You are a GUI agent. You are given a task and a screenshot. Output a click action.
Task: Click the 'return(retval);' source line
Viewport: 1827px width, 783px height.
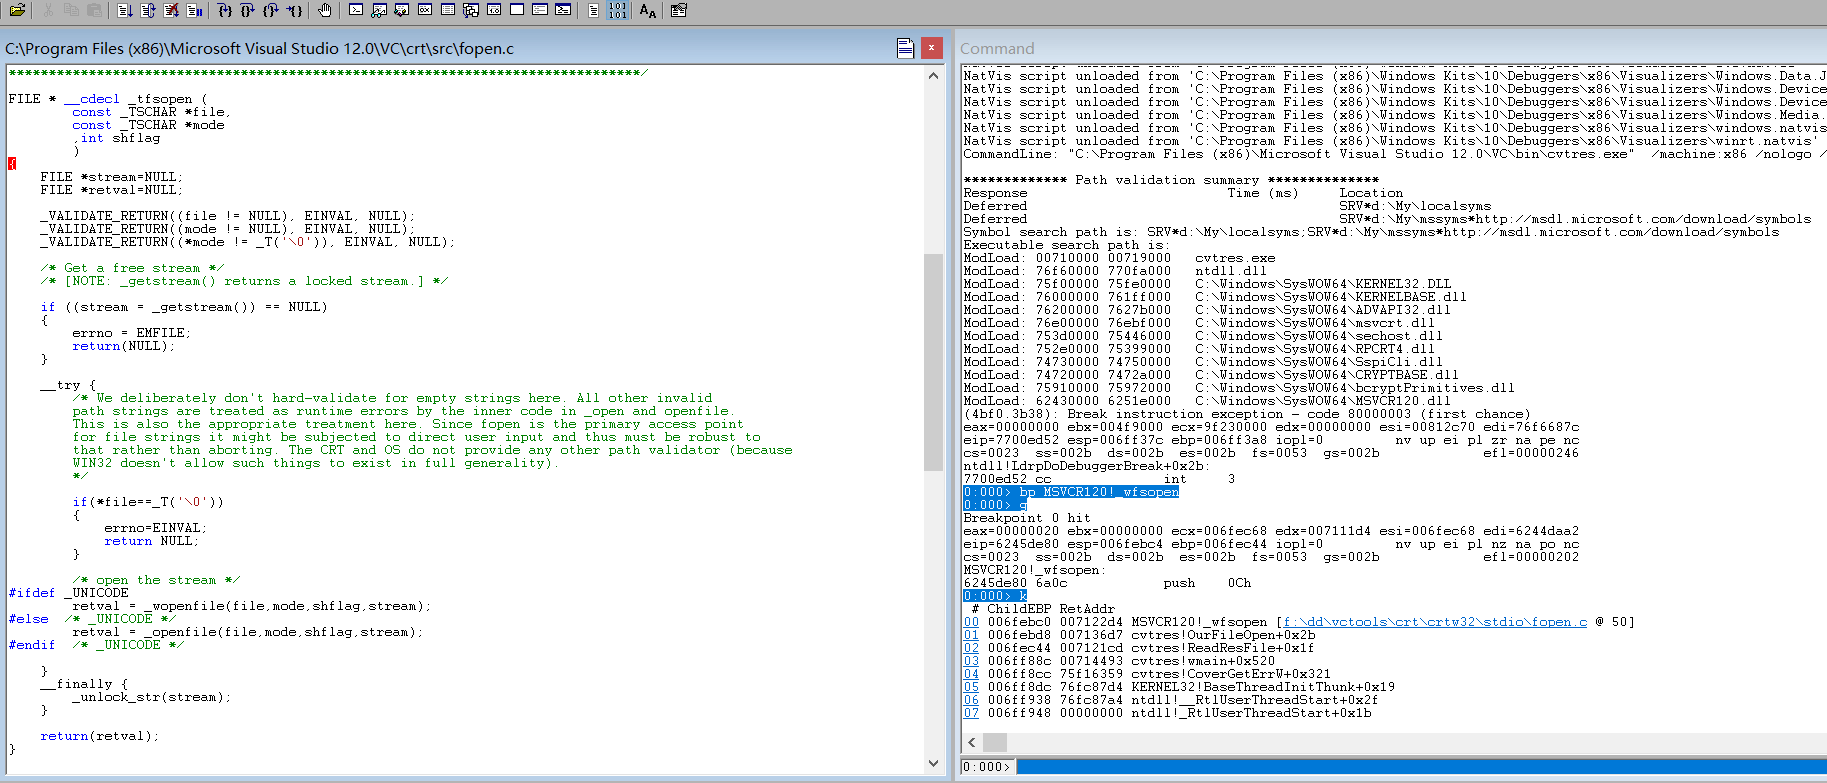pos(100,736)
